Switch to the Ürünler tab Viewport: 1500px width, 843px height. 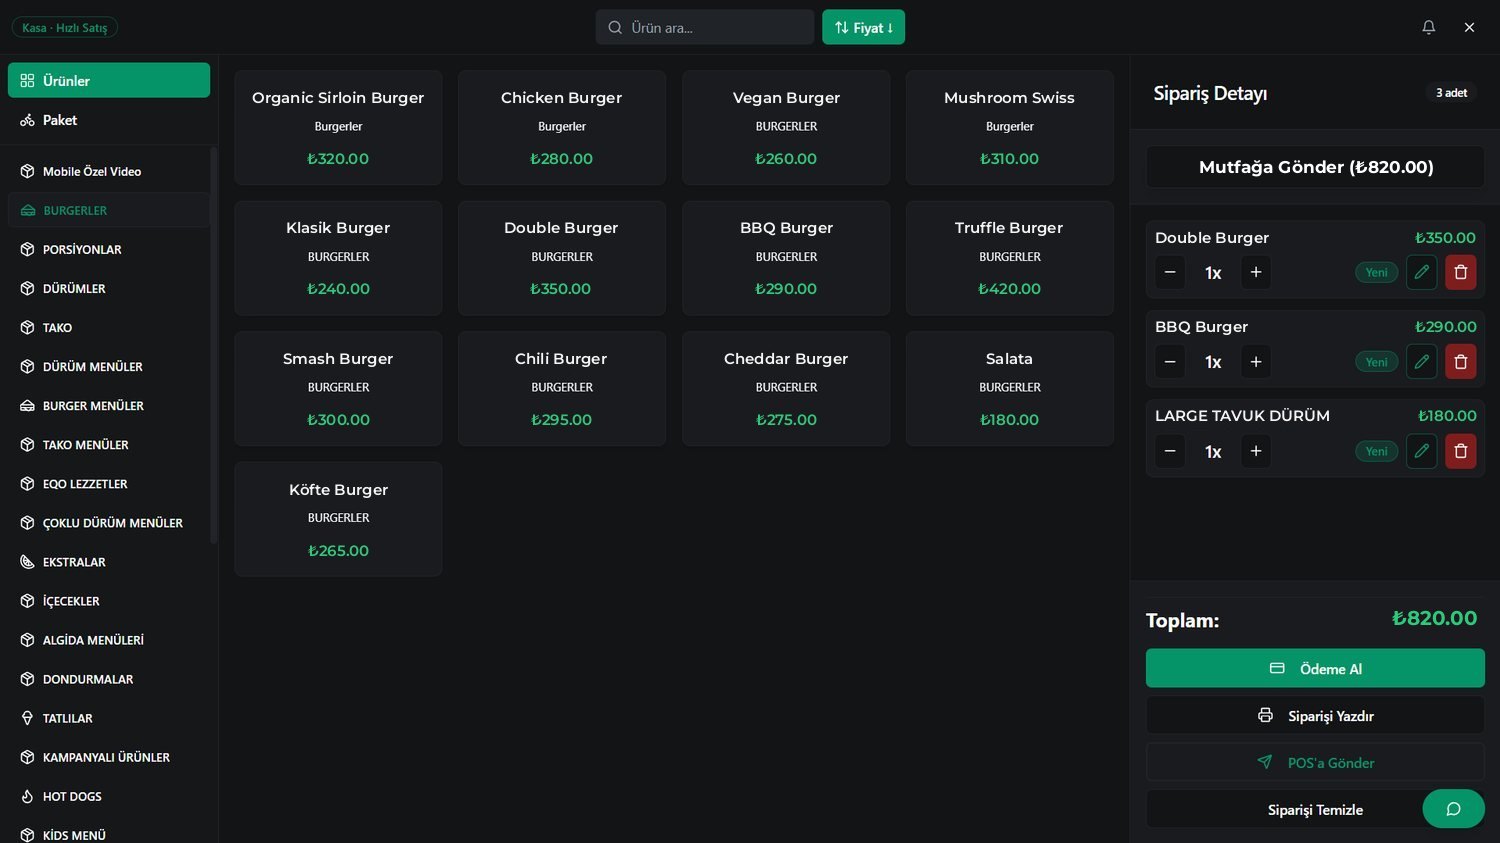(109, 80)
